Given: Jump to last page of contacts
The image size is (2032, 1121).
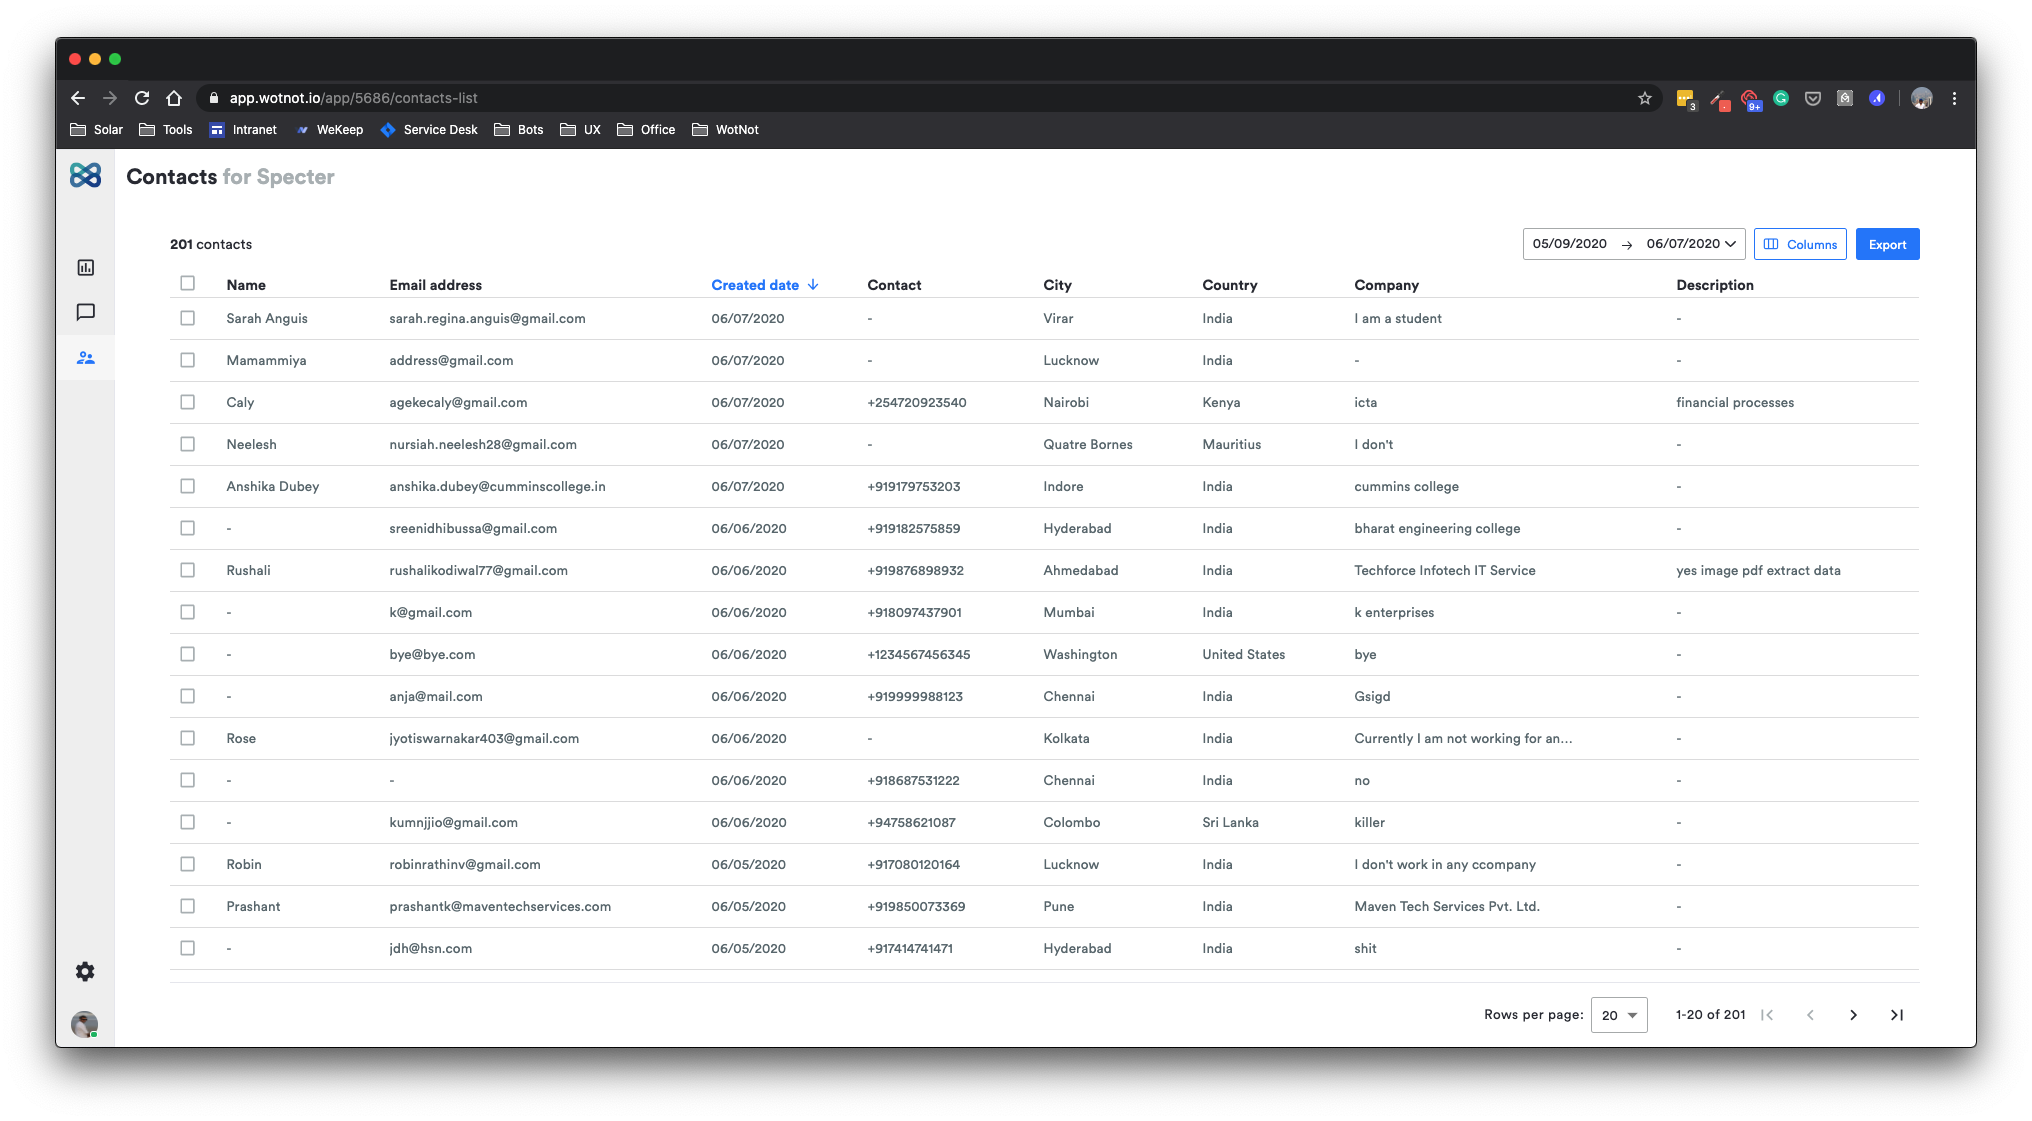Looking at the screenshot, I should tap(1896, 1015).
